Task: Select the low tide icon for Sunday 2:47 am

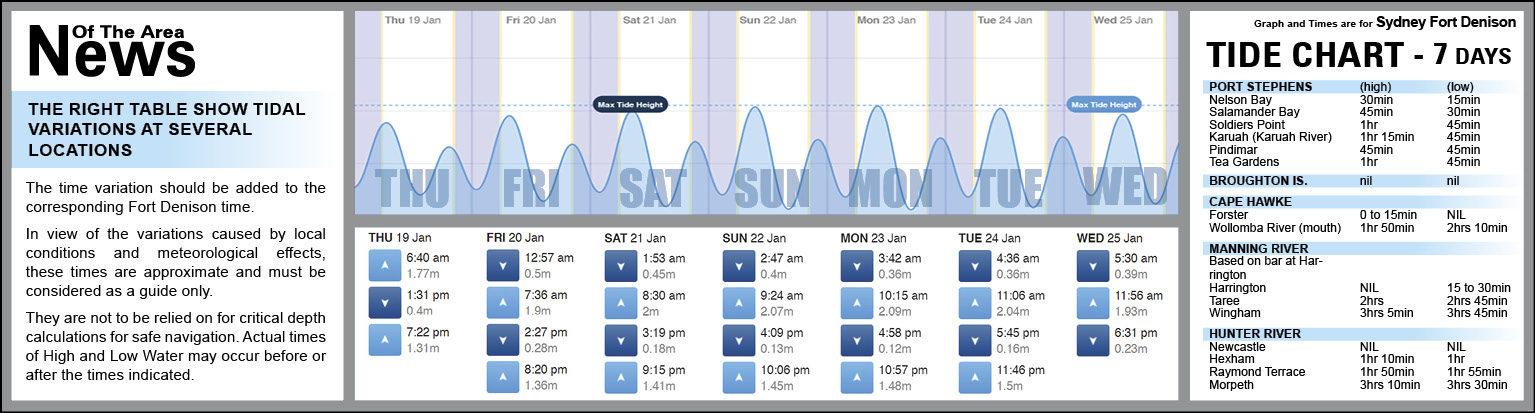Action: (x=738, y=266)
